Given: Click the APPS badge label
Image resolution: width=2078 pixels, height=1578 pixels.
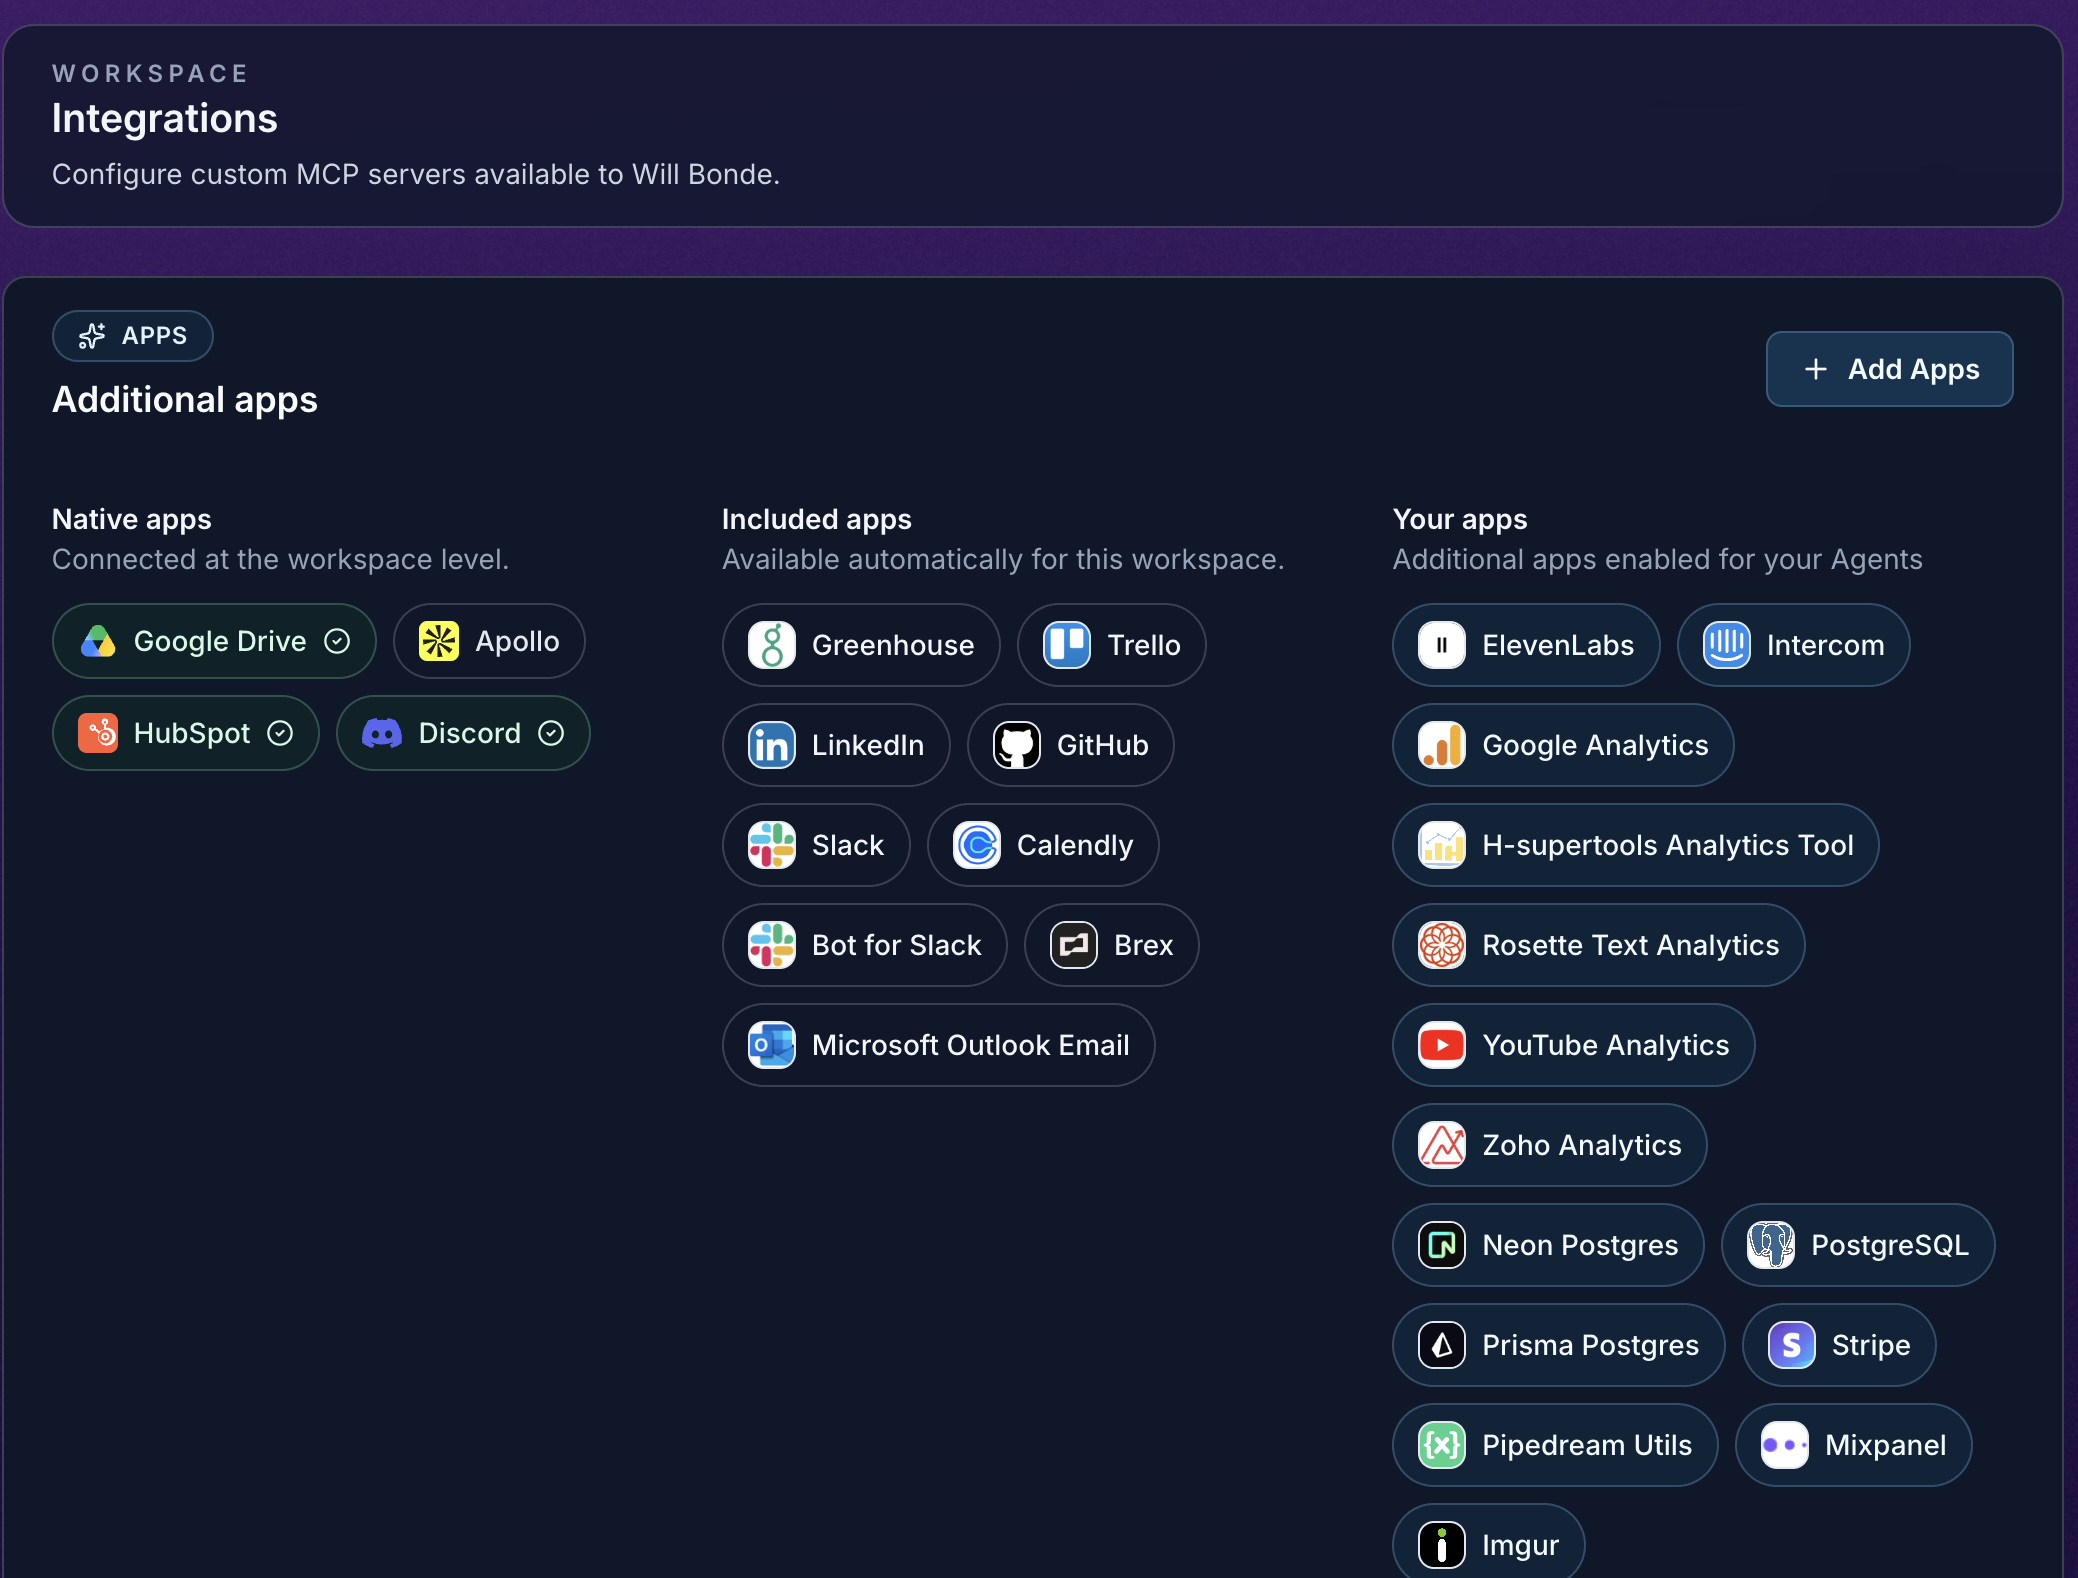Looking at the screenshot, I should pos(154,336).
